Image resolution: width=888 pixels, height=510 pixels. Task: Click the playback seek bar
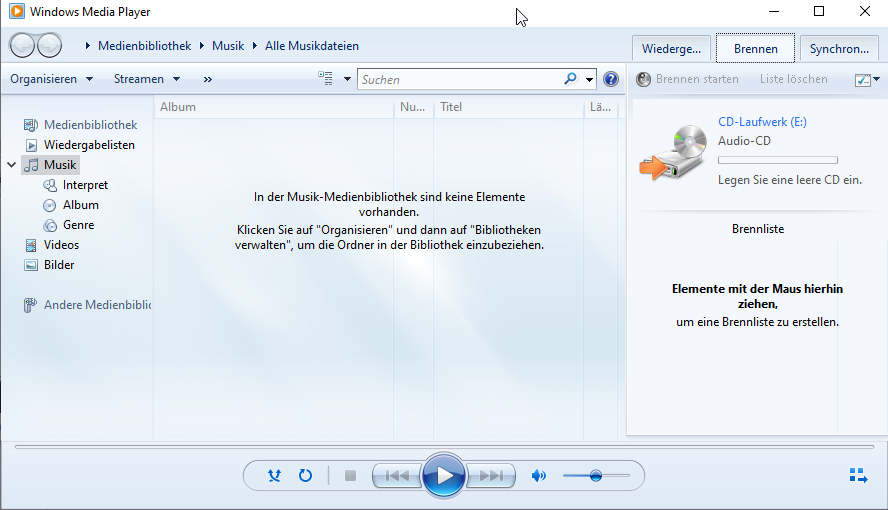(444, 447)
